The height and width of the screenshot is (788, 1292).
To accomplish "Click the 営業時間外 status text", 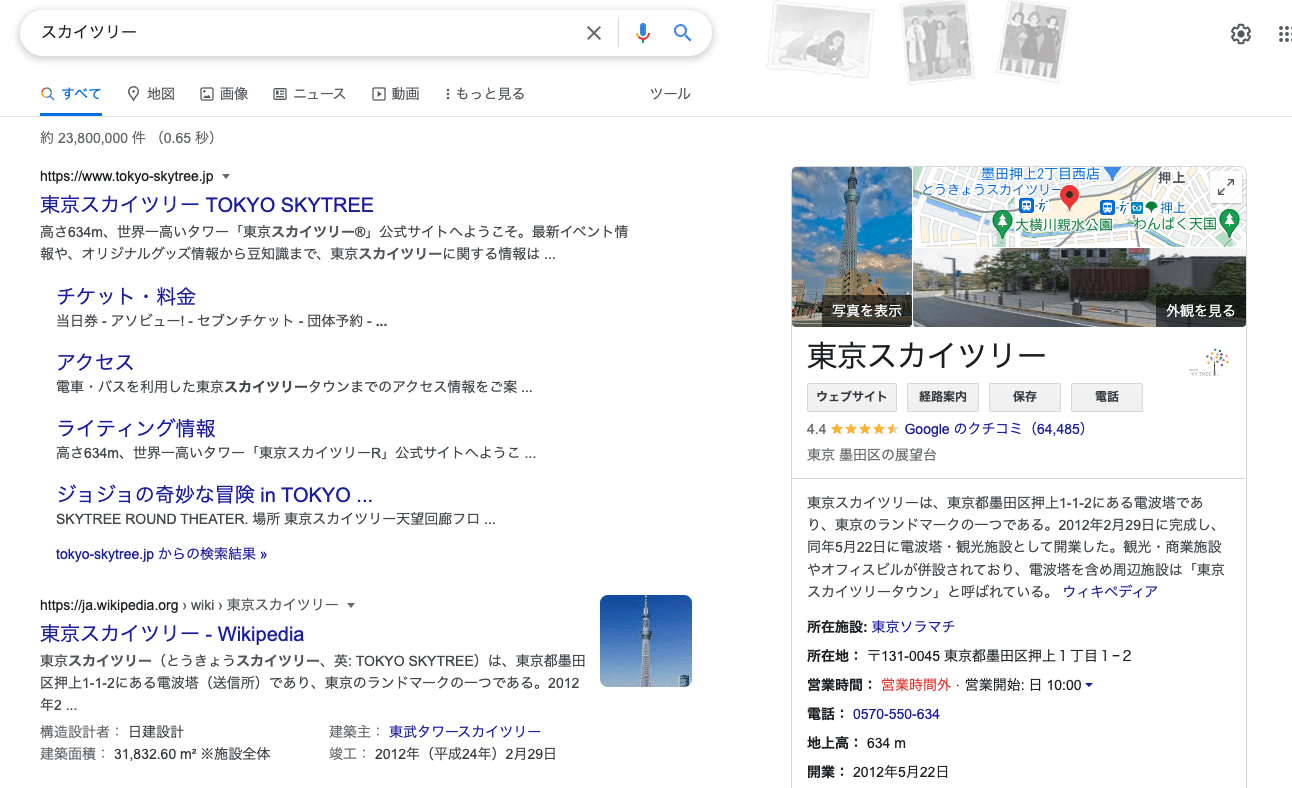I will tap(915, 685).
